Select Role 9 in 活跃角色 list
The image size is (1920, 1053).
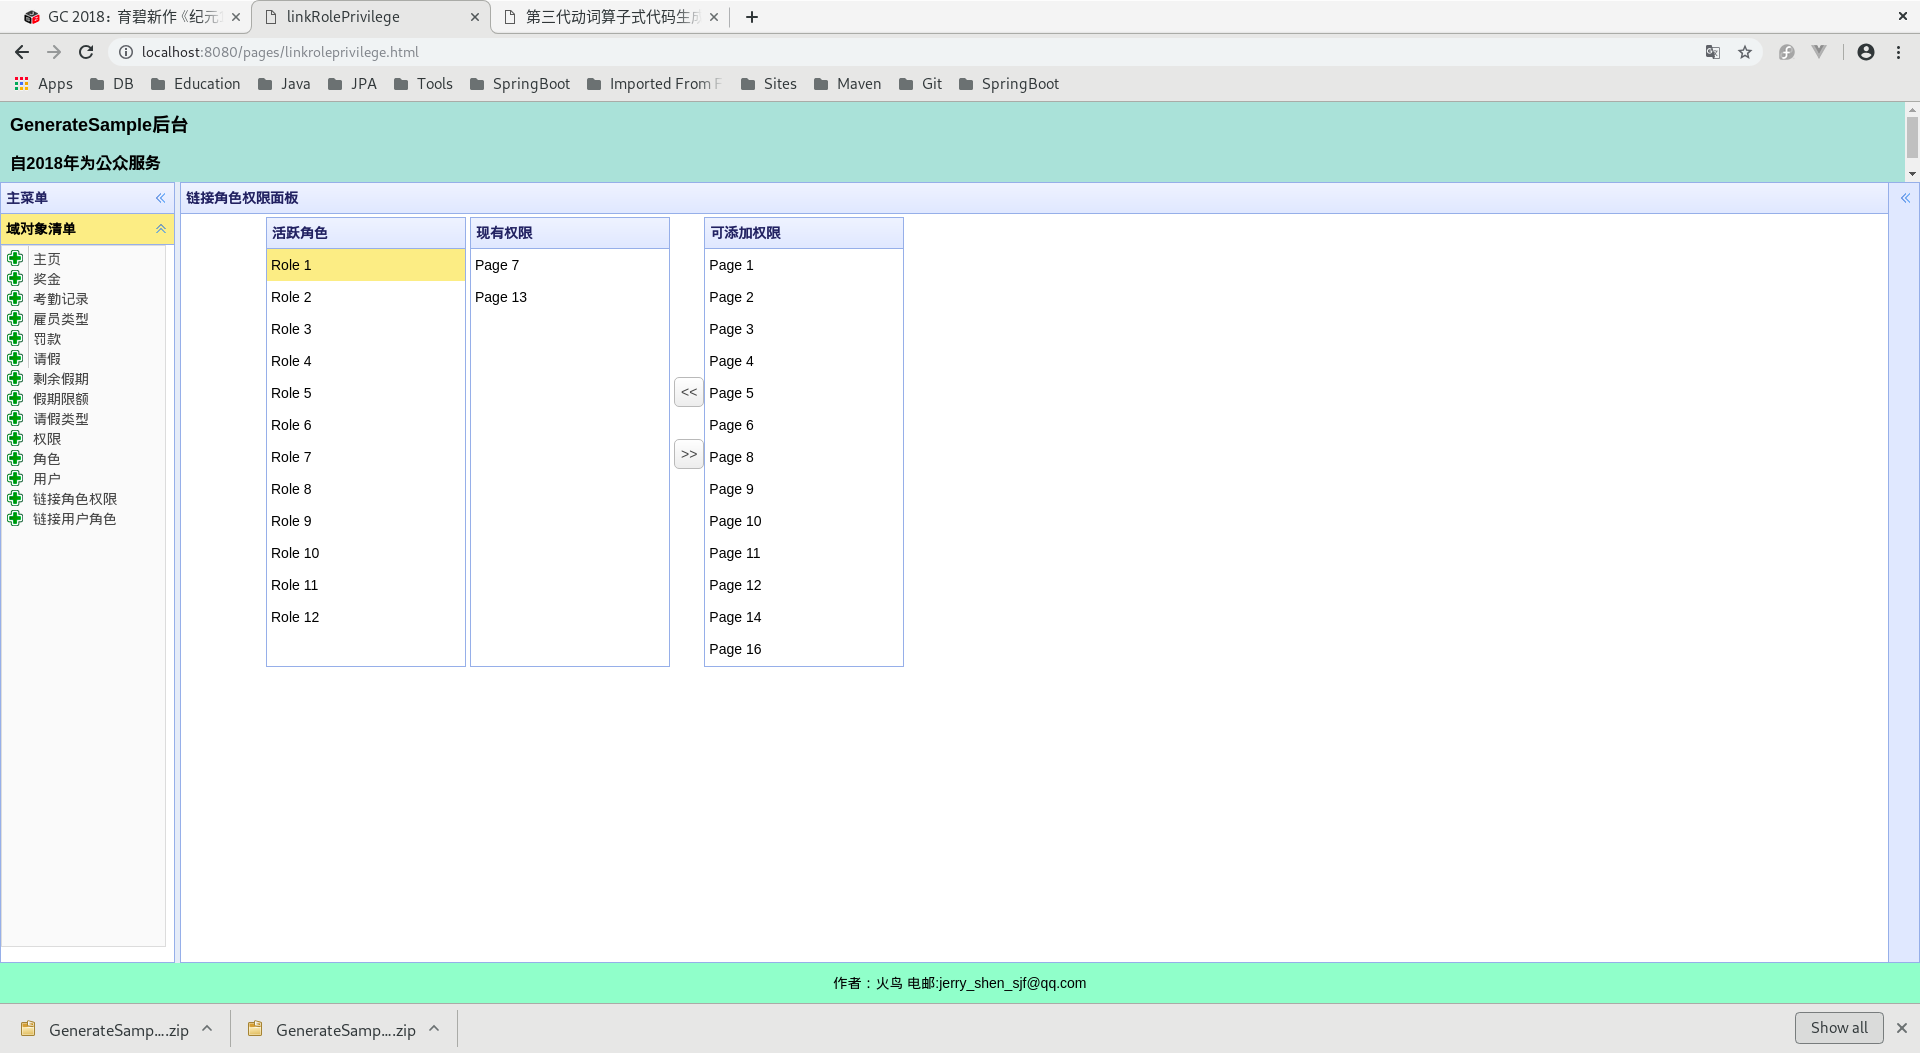pos(366,521)
